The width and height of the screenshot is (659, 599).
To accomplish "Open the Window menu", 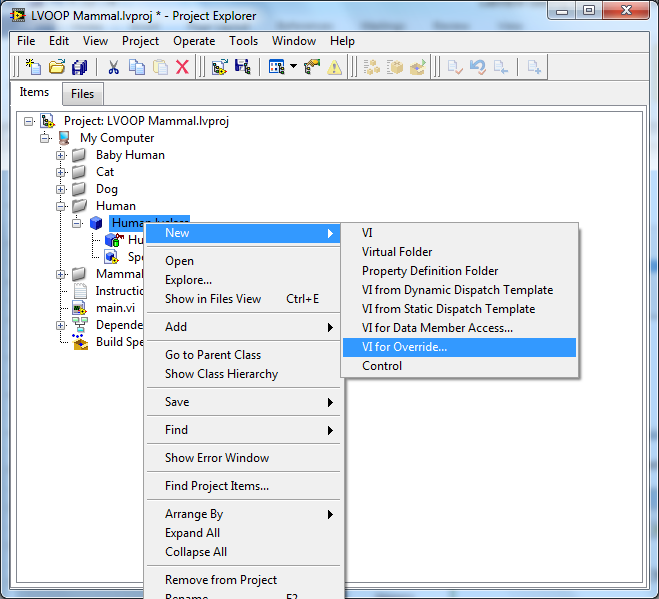I will (x=294, y=41).
